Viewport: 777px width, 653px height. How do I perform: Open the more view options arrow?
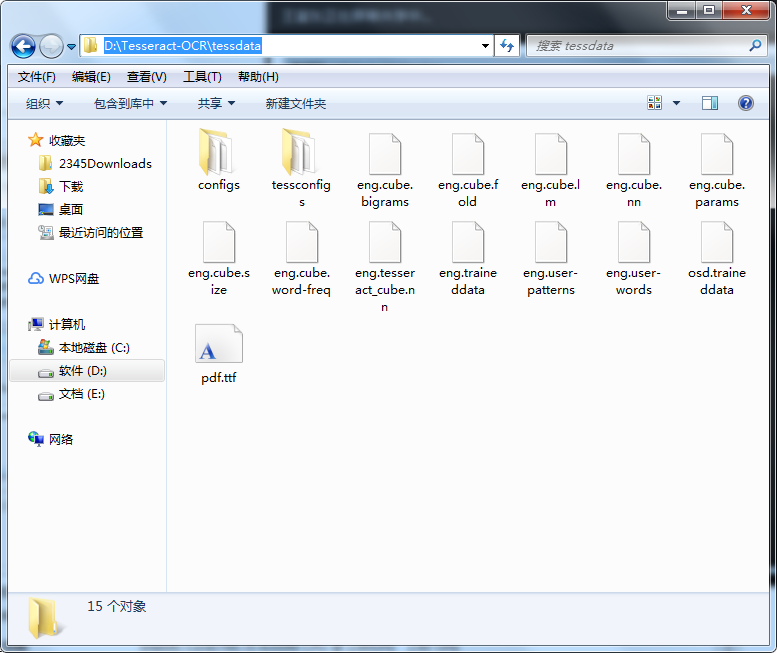676,103
